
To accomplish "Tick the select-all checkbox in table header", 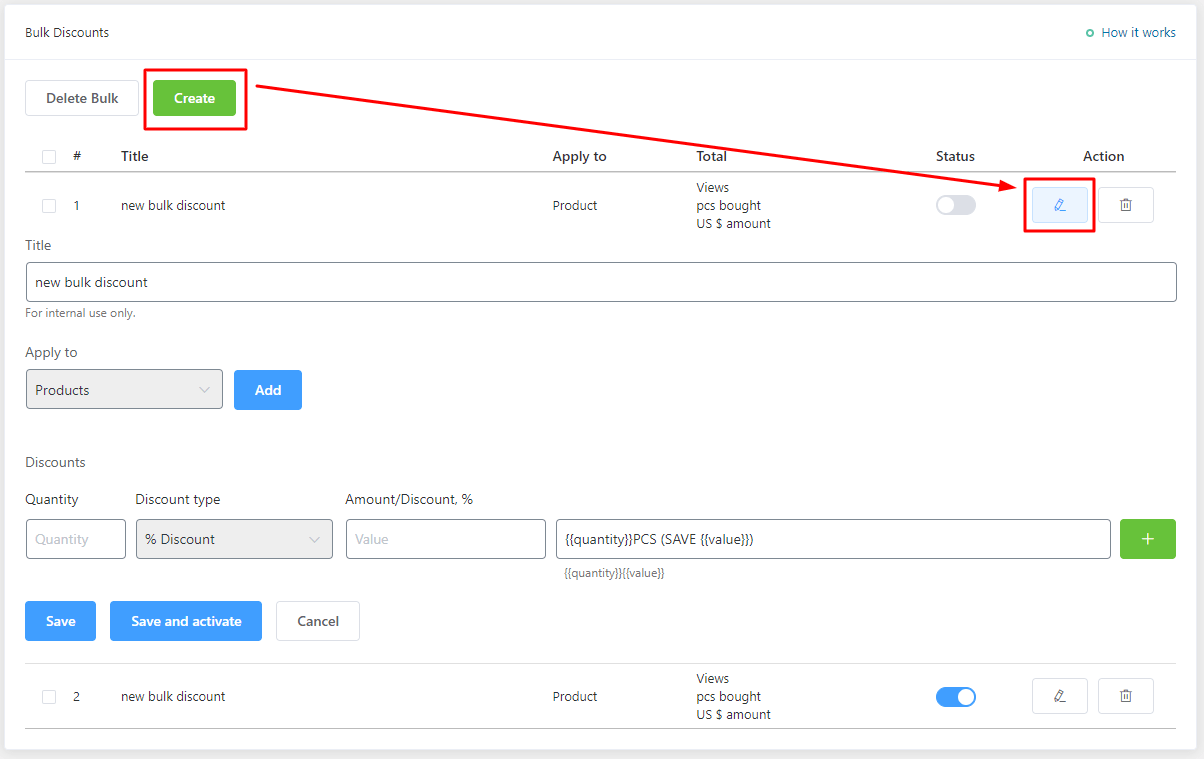I will pyautogui.click(x=49, y=157).
